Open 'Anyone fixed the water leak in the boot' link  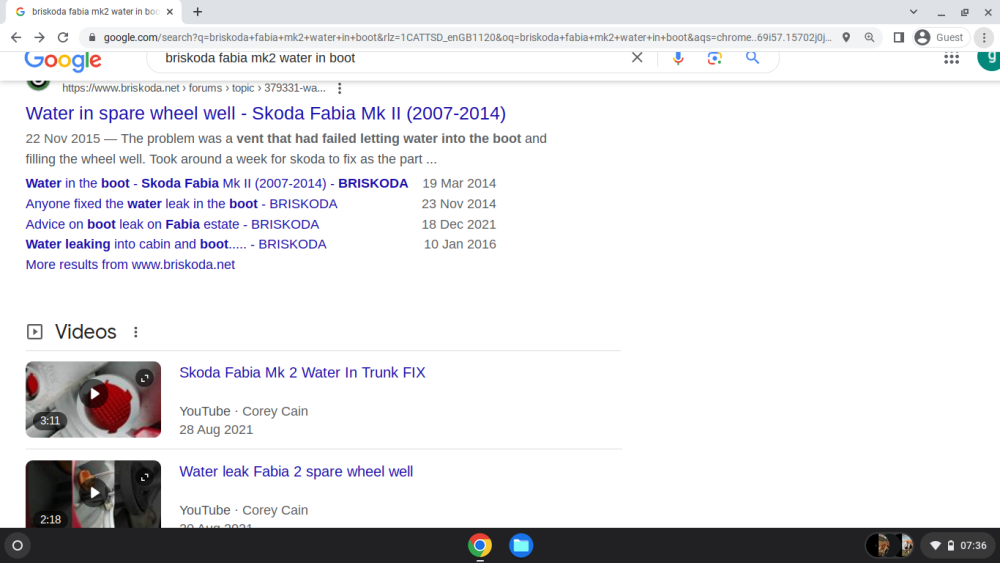(x=181, y=203)
